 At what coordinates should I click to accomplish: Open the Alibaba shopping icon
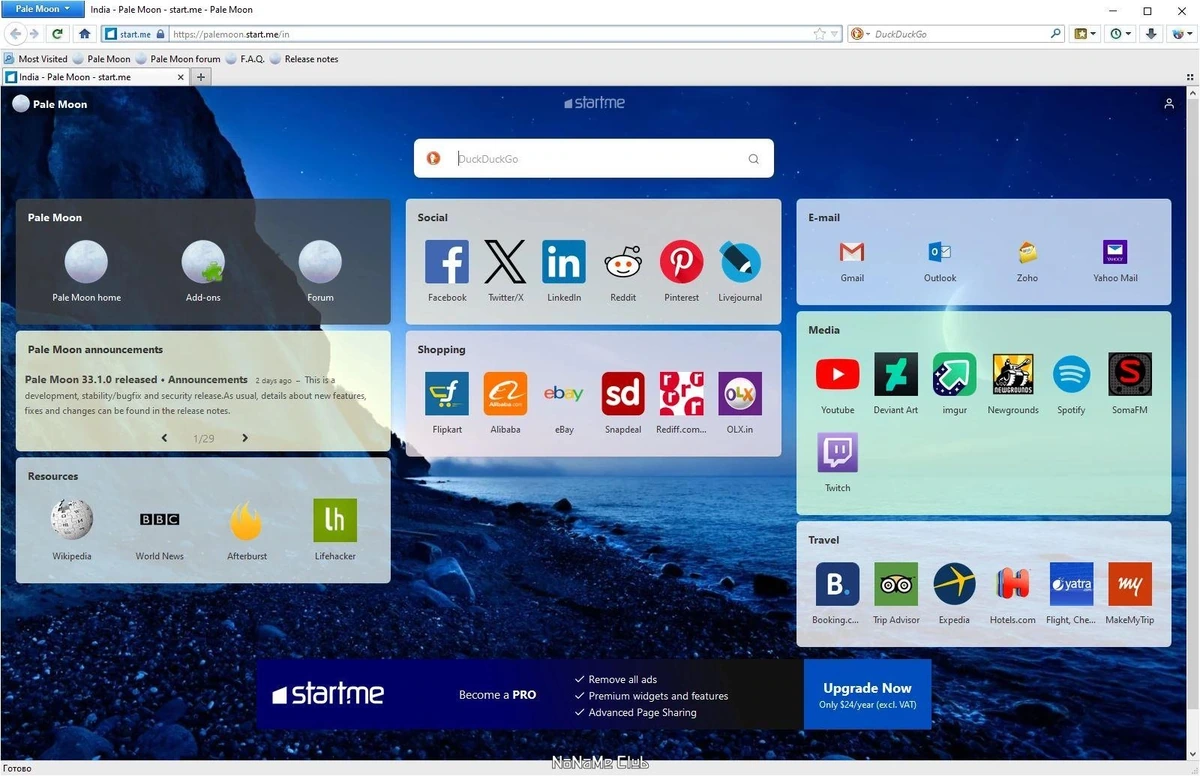(505, 394)
